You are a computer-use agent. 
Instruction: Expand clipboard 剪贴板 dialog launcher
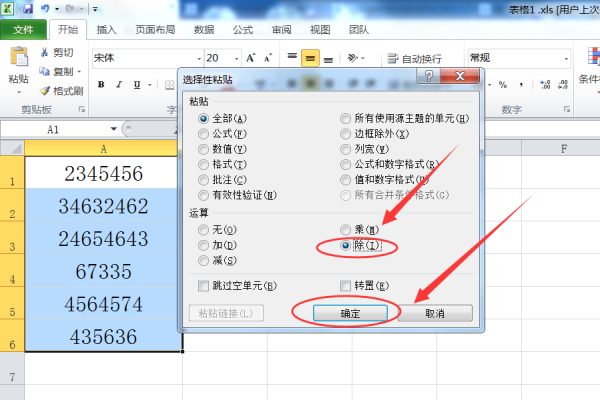[82, 109]
